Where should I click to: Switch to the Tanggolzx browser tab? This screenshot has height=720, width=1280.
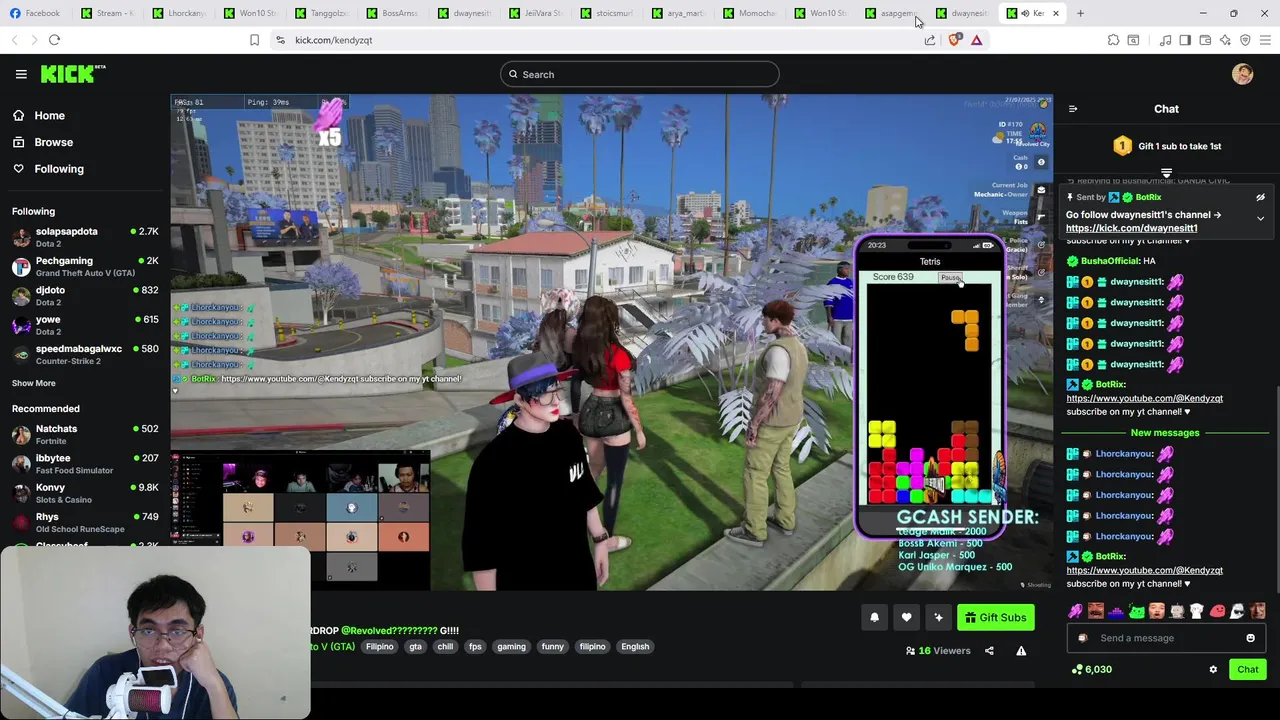(322, 13)
